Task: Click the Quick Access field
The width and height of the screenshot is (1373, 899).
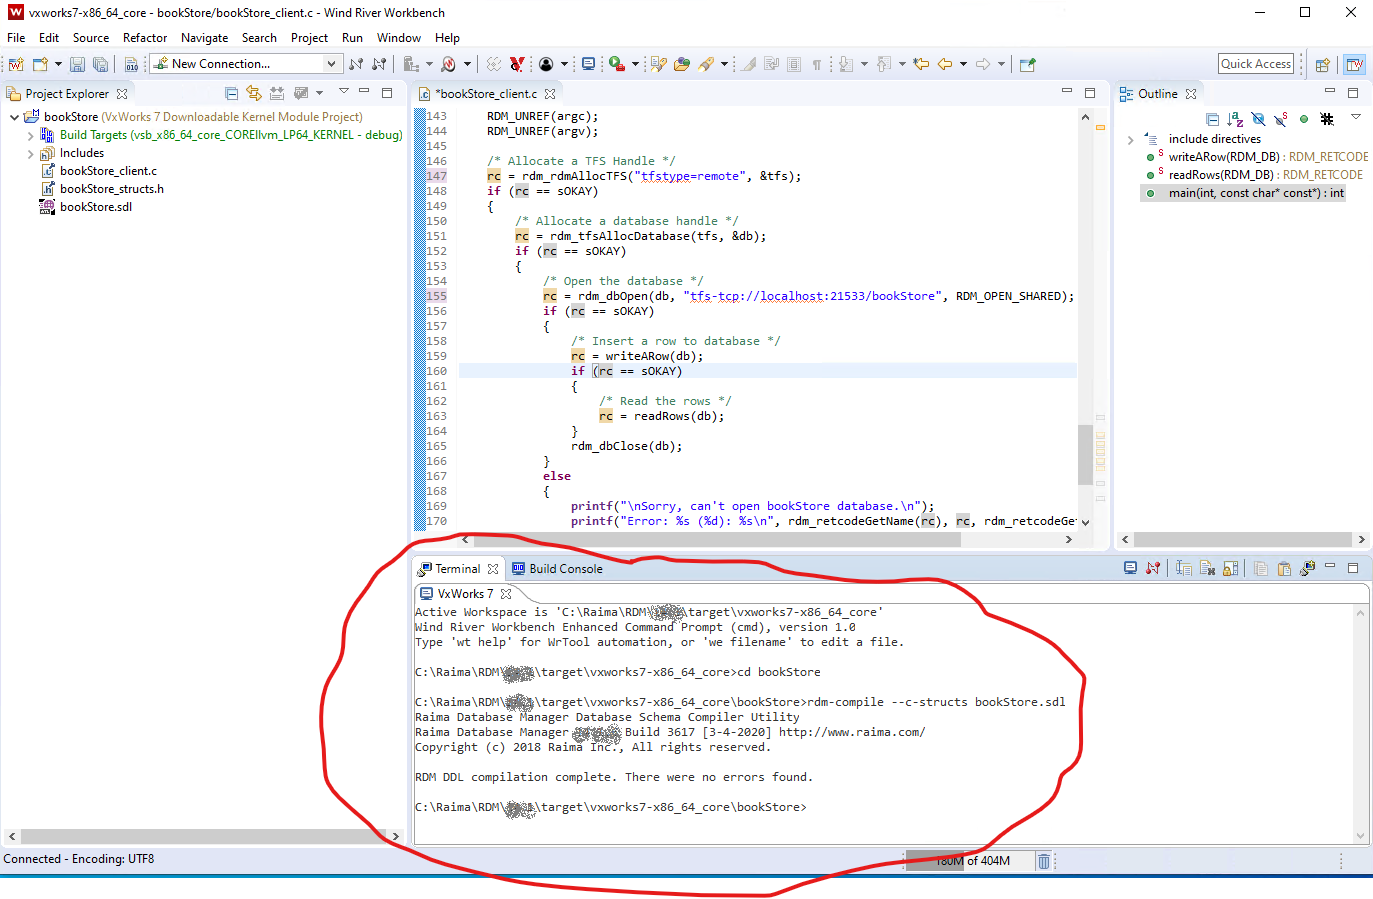Action: (1256, 64)
